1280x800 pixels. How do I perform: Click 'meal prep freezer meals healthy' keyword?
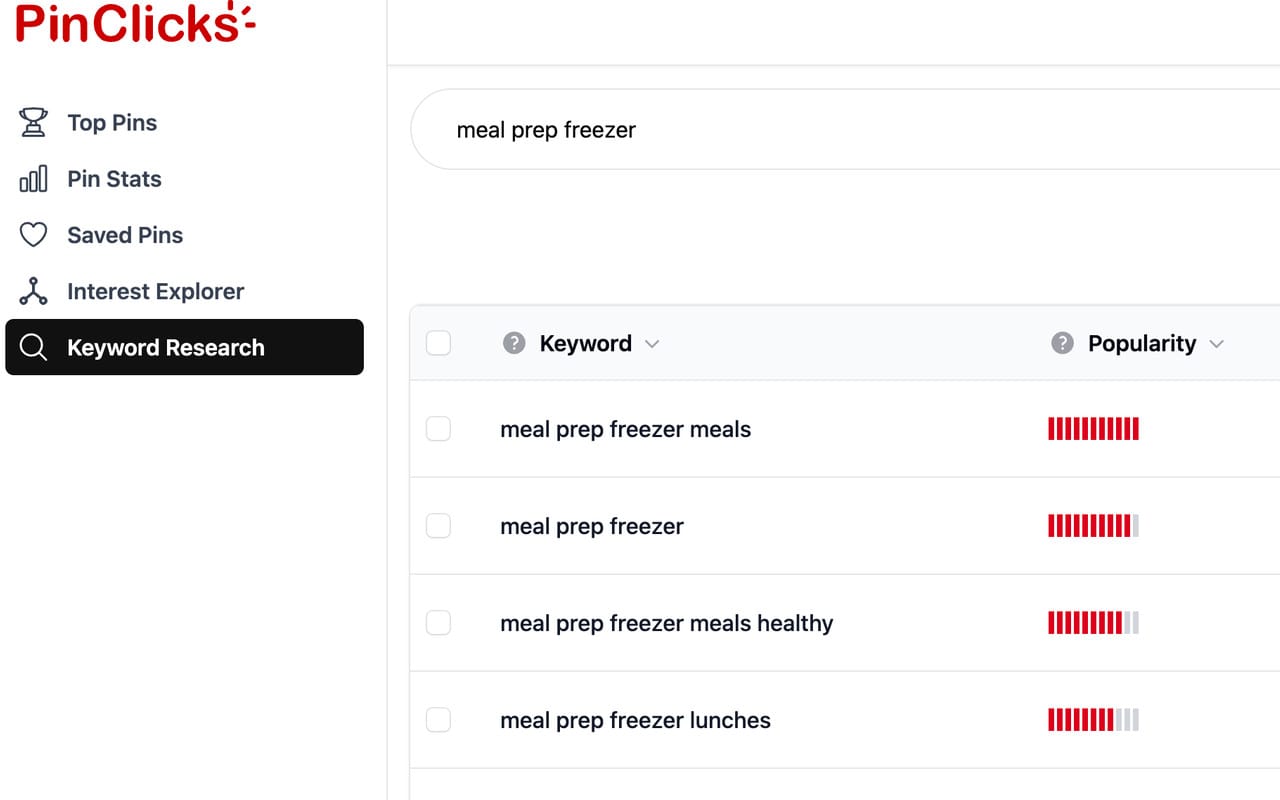[x=666, y=623]
